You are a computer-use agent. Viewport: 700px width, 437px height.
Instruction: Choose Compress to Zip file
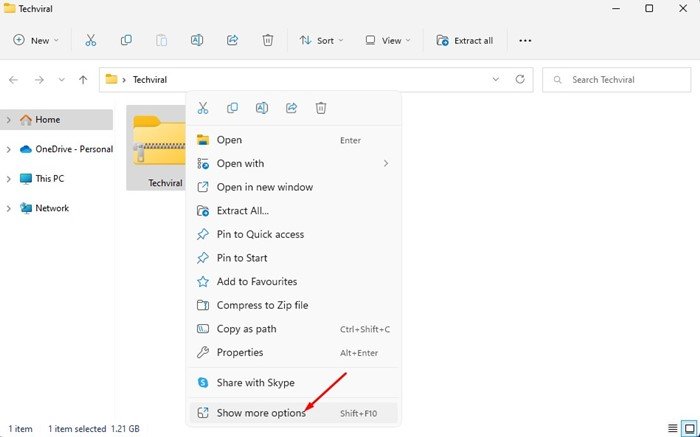pos(293,306)
